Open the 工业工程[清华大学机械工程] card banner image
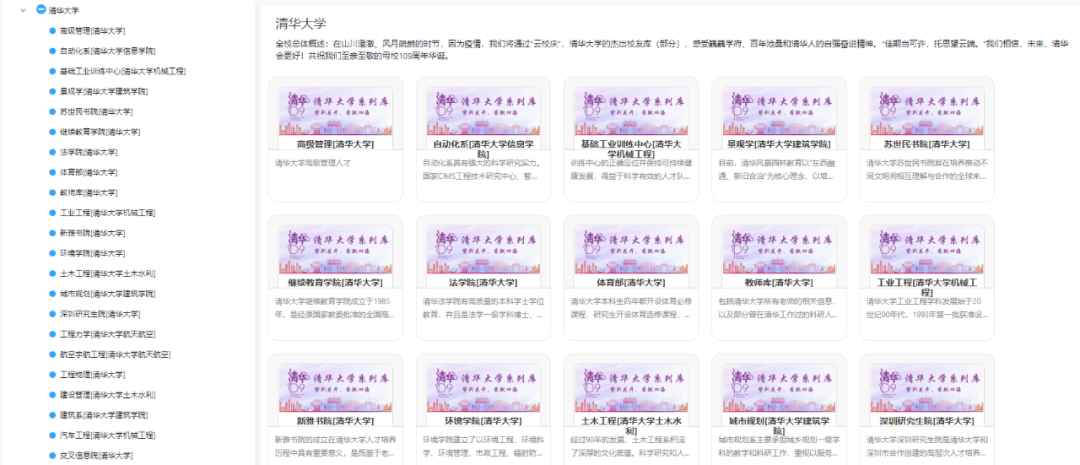Image resolution: width=1080 pixels, height=465 pixels. click(926, 250)
